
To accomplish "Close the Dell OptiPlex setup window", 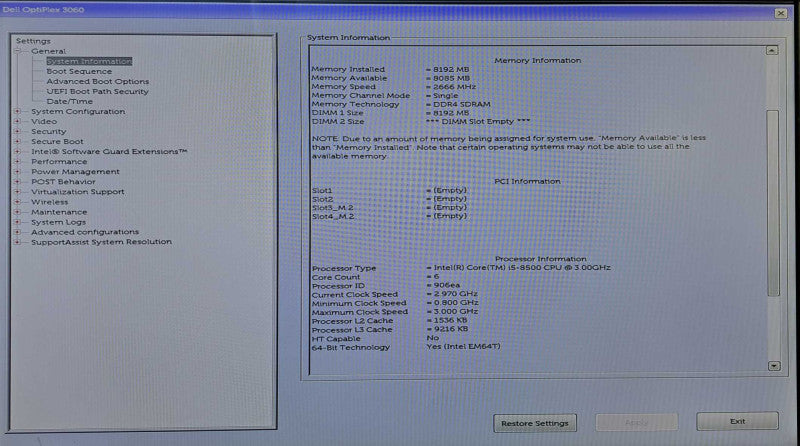I will (x=781, y=13).
